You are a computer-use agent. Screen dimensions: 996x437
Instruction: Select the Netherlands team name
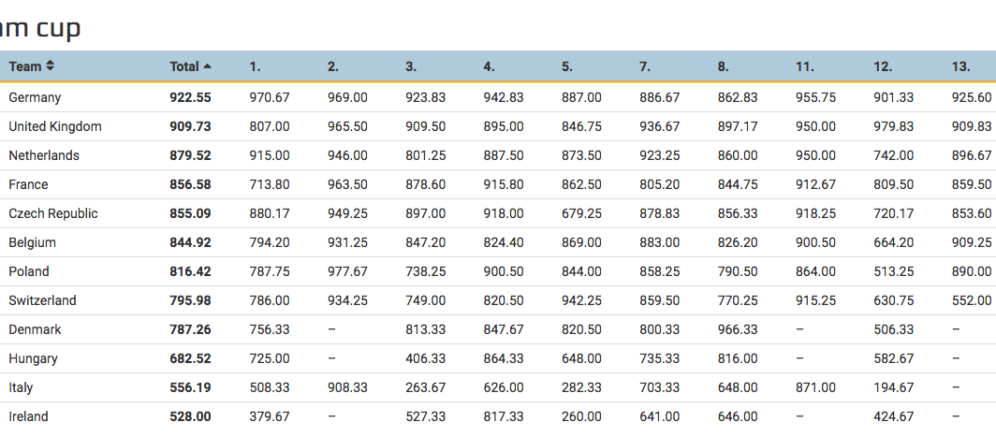[x=44, y=156]
